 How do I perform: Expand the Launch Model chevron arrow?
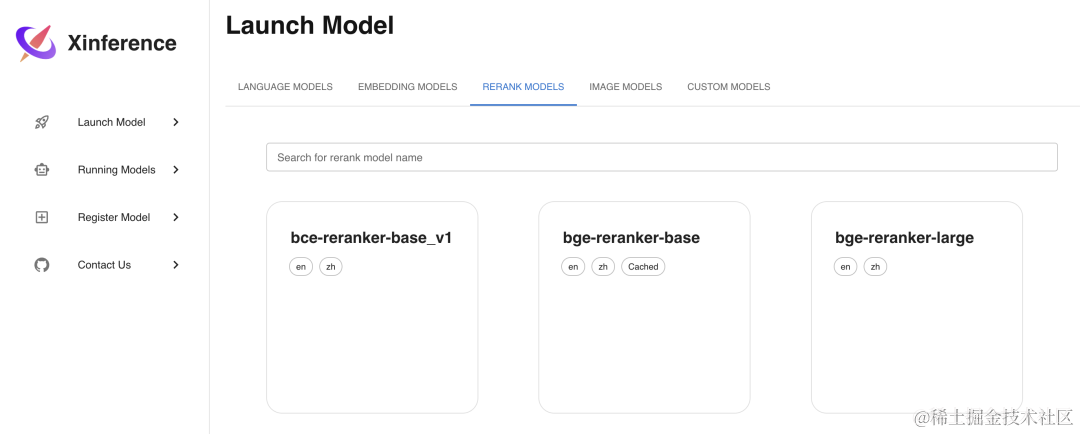pos(176,122)
